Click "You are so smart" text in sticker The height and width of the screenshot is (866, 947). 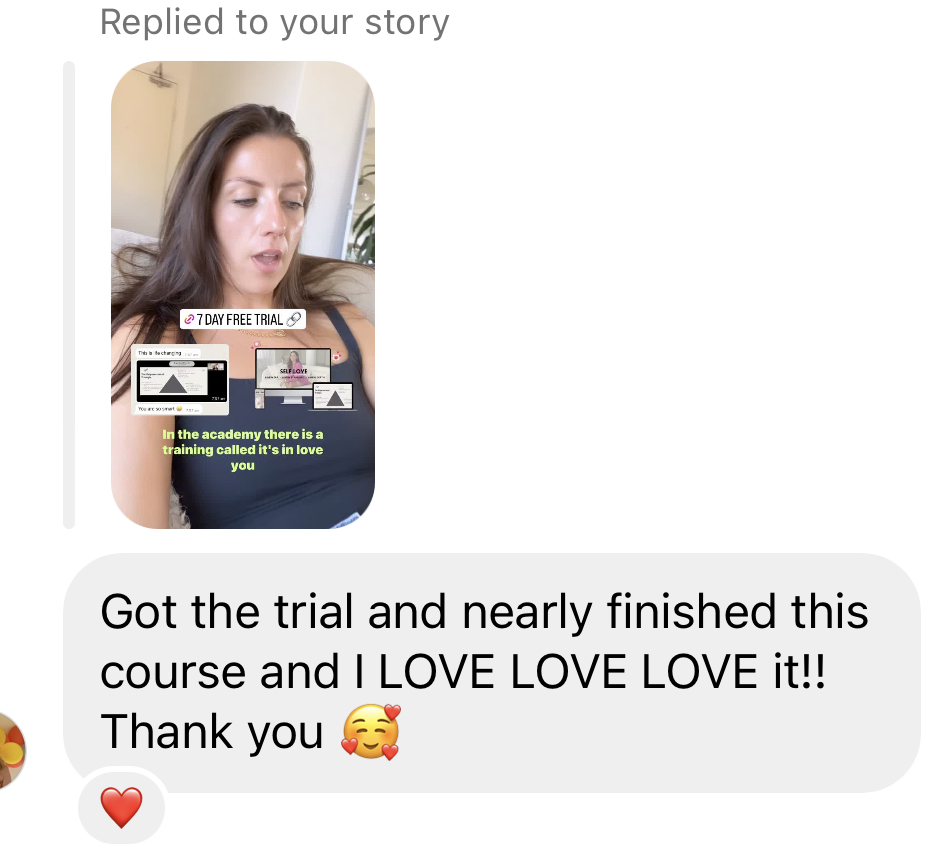tap(156, 409)
